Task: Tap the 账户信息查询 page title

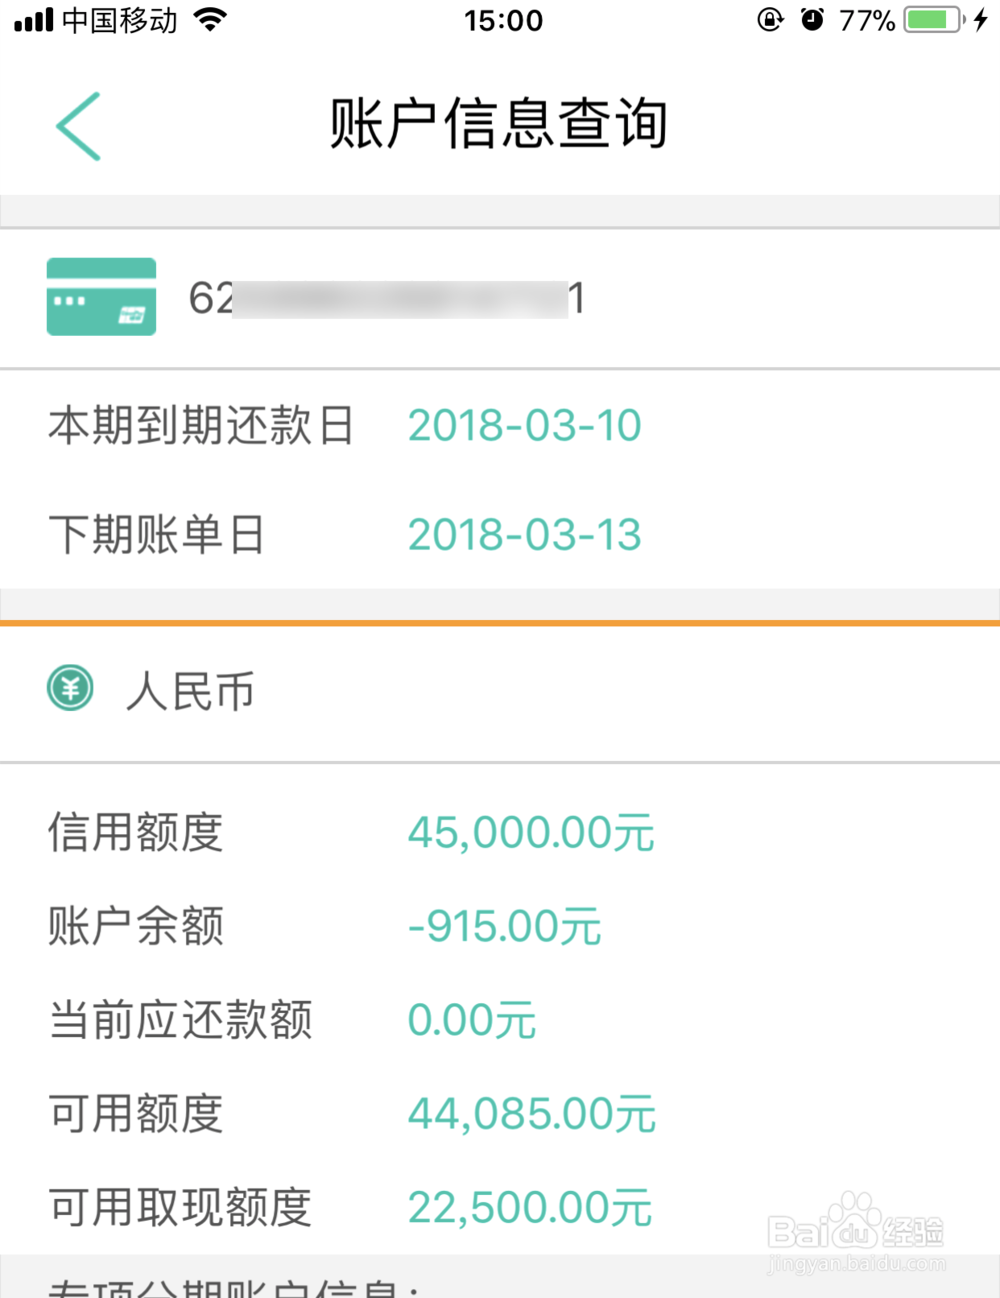Action: (x=499, y=124)
